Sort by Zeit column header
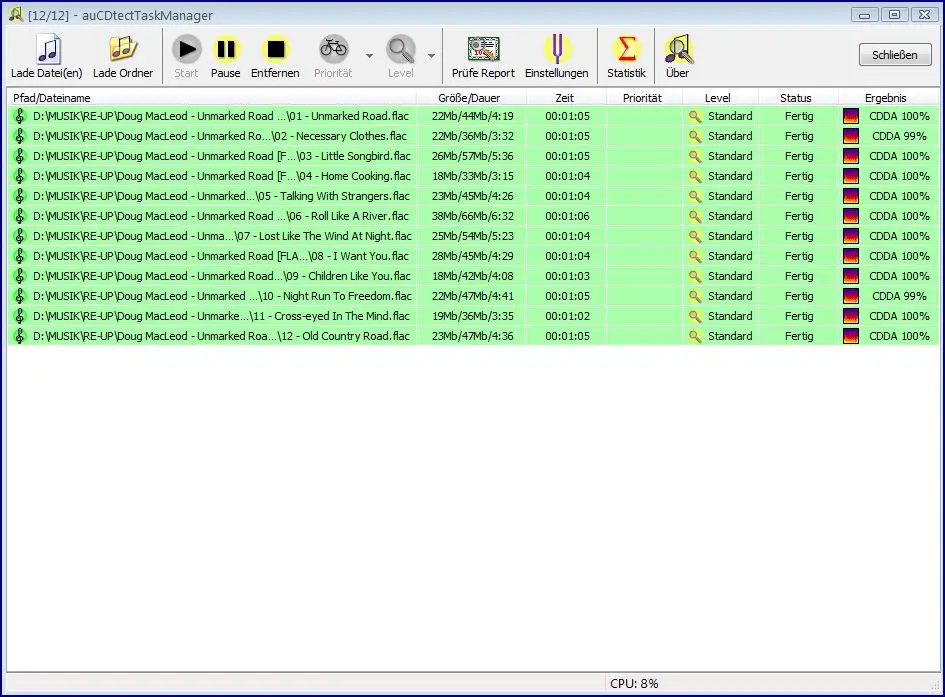The height and width of the screenshot is (697, 945). pyautogui.click(x=565, y=98)
